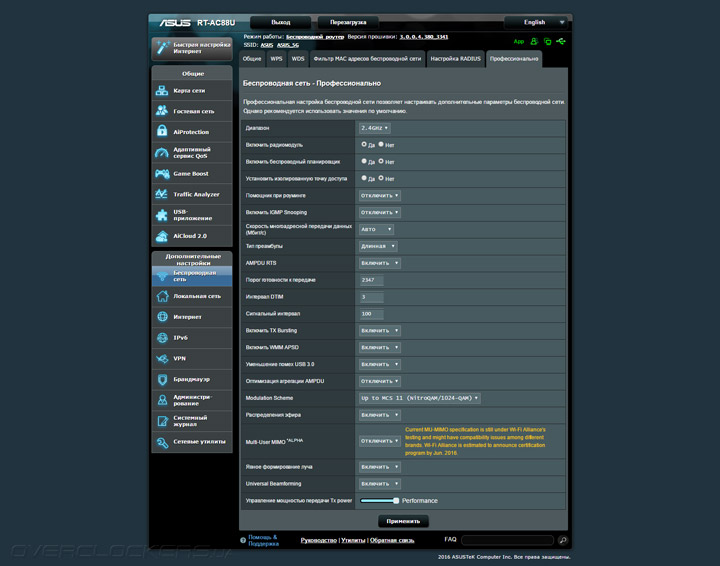Open USB application puzzle icon

(x=162, y=215)
